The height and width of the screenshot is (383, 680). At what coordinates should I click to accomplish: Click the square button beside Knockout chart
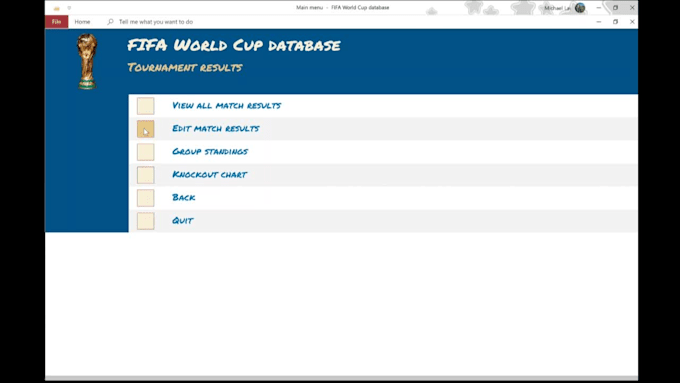pos(146,175)
